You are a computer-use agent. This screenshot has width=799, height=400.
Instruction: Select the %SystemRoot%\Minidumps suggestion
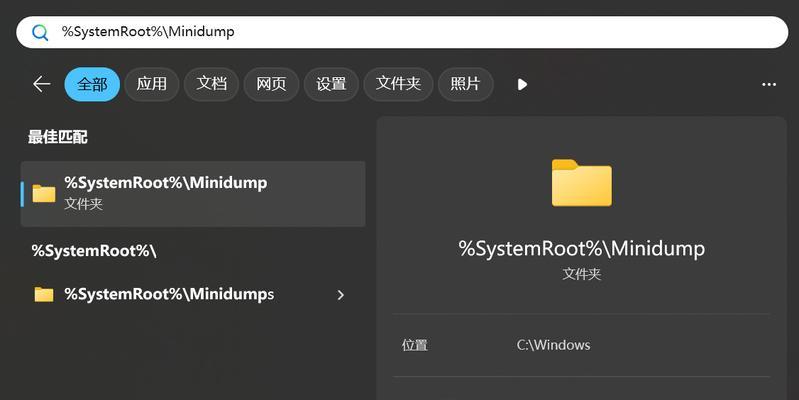tap(193, 295)
